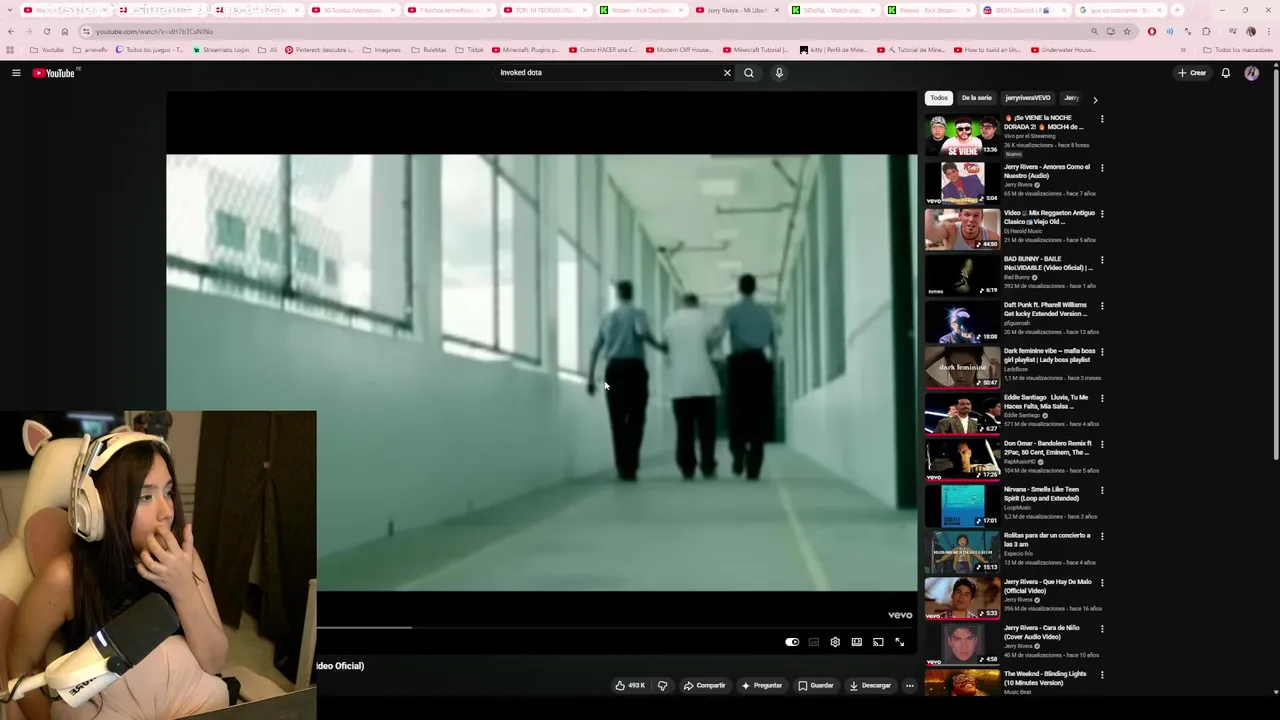Open new browser tab with plus
The image size is (1280, 720).
pyautogui.click(x=1177, y=10)
